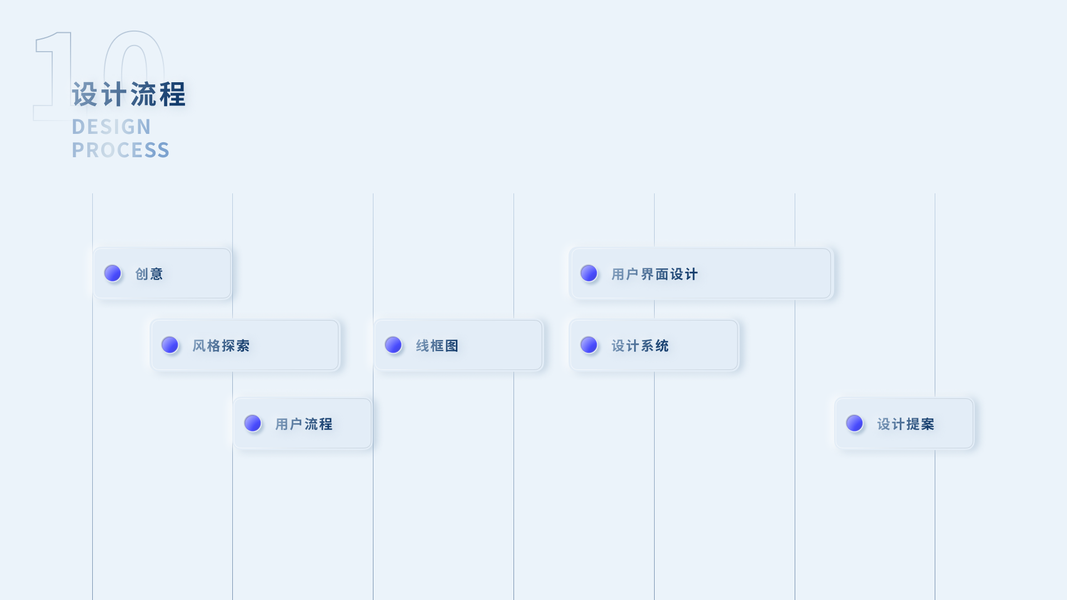The height and width of the screenshot is (600, 1067).
Task: Select the 用户流程 card label text
Action: [304, 424]
